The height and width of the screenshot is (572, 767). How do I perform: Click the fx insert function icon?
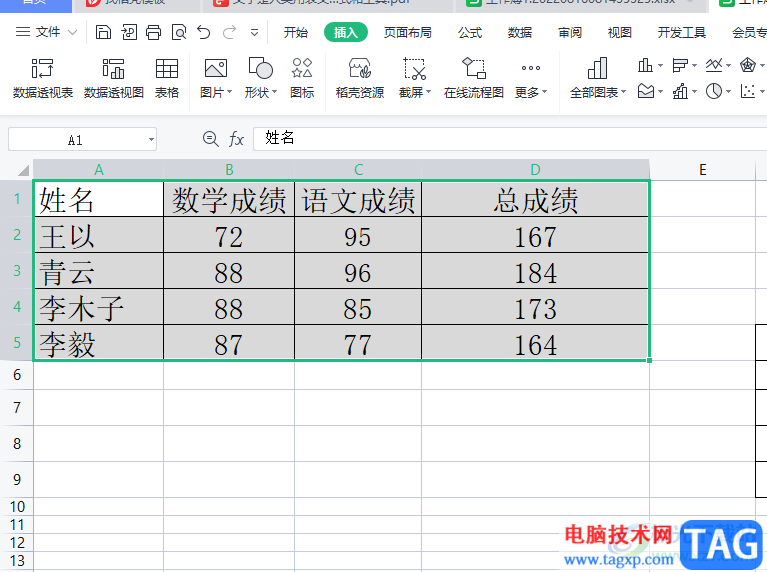(x=236, y=139)
